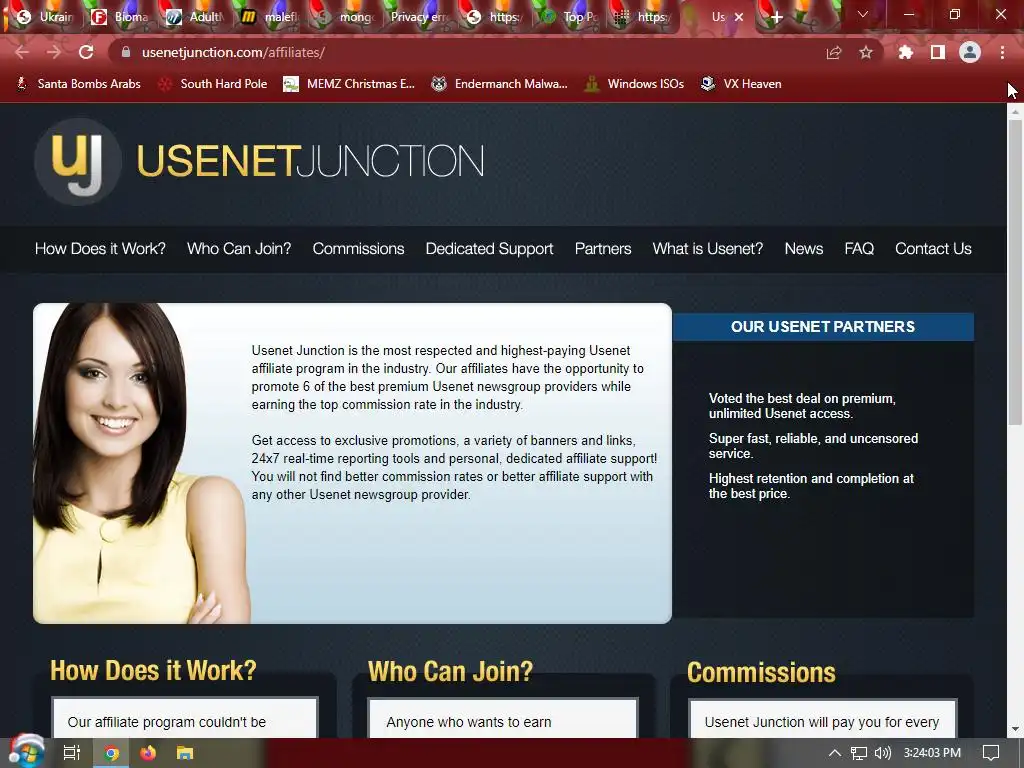Open the Chrome profile avatar

(970, 52)
